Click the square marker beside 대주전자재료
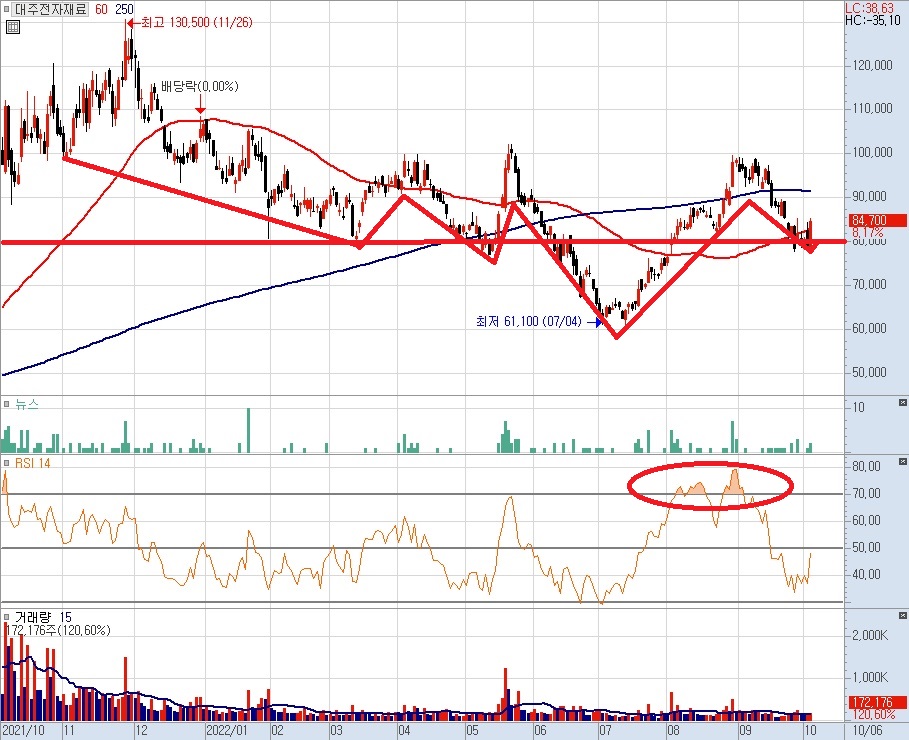 pos(6,9)
